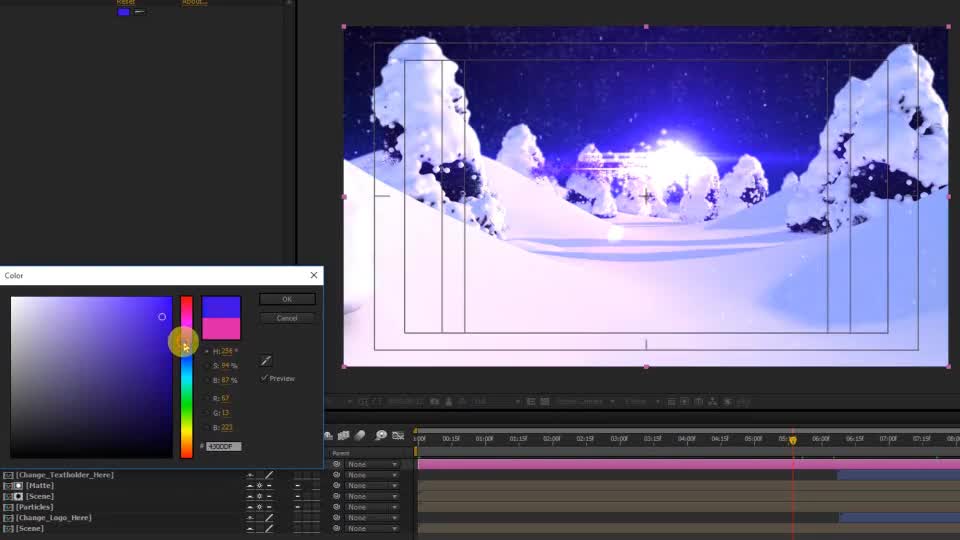Viewport: 960px width, 540px height.
Task: Open the Brainstorm bubble icon in timeline
Action: 381,435
